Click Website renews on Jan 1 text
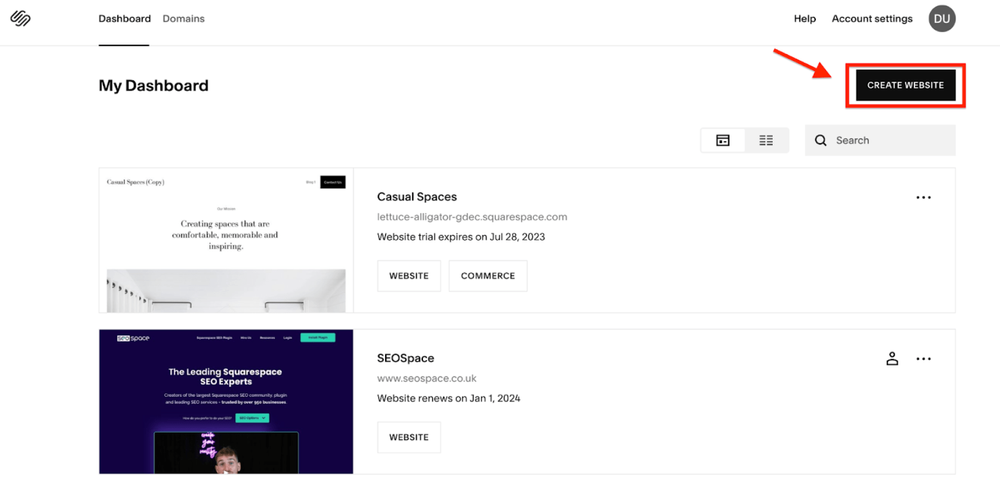Image resolution: width=1000 pixels, height=478 pixels. click(x=448, y=398)
